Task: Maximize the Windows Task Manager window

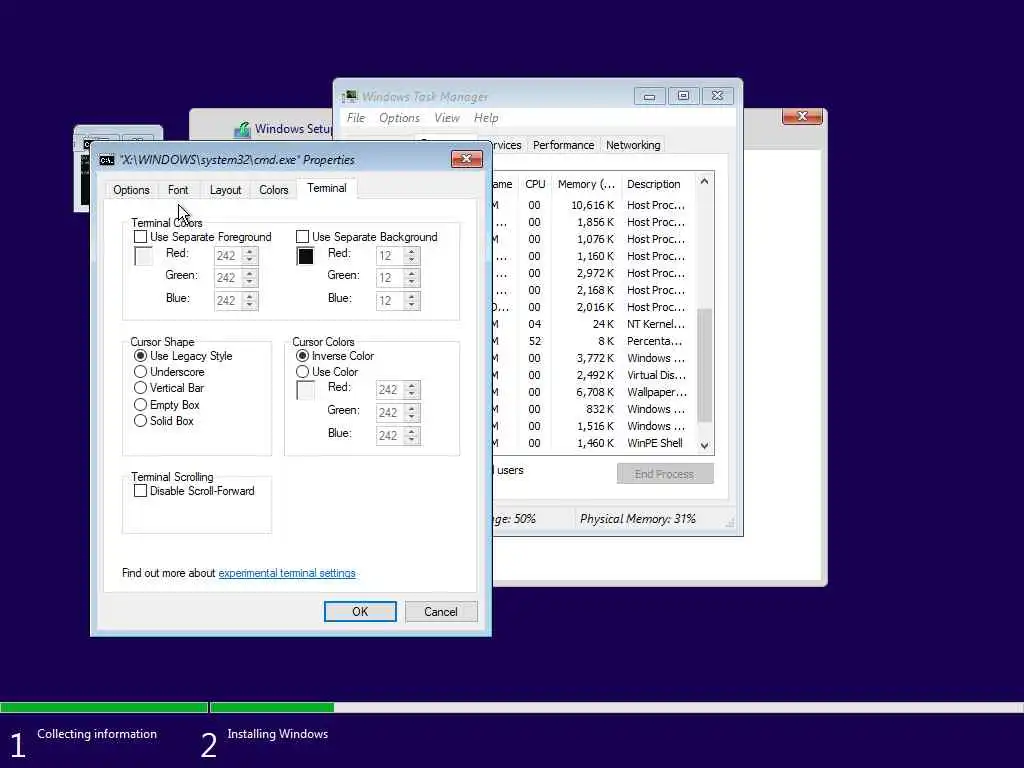Action: pyautogui.click(x=683, y=96)
